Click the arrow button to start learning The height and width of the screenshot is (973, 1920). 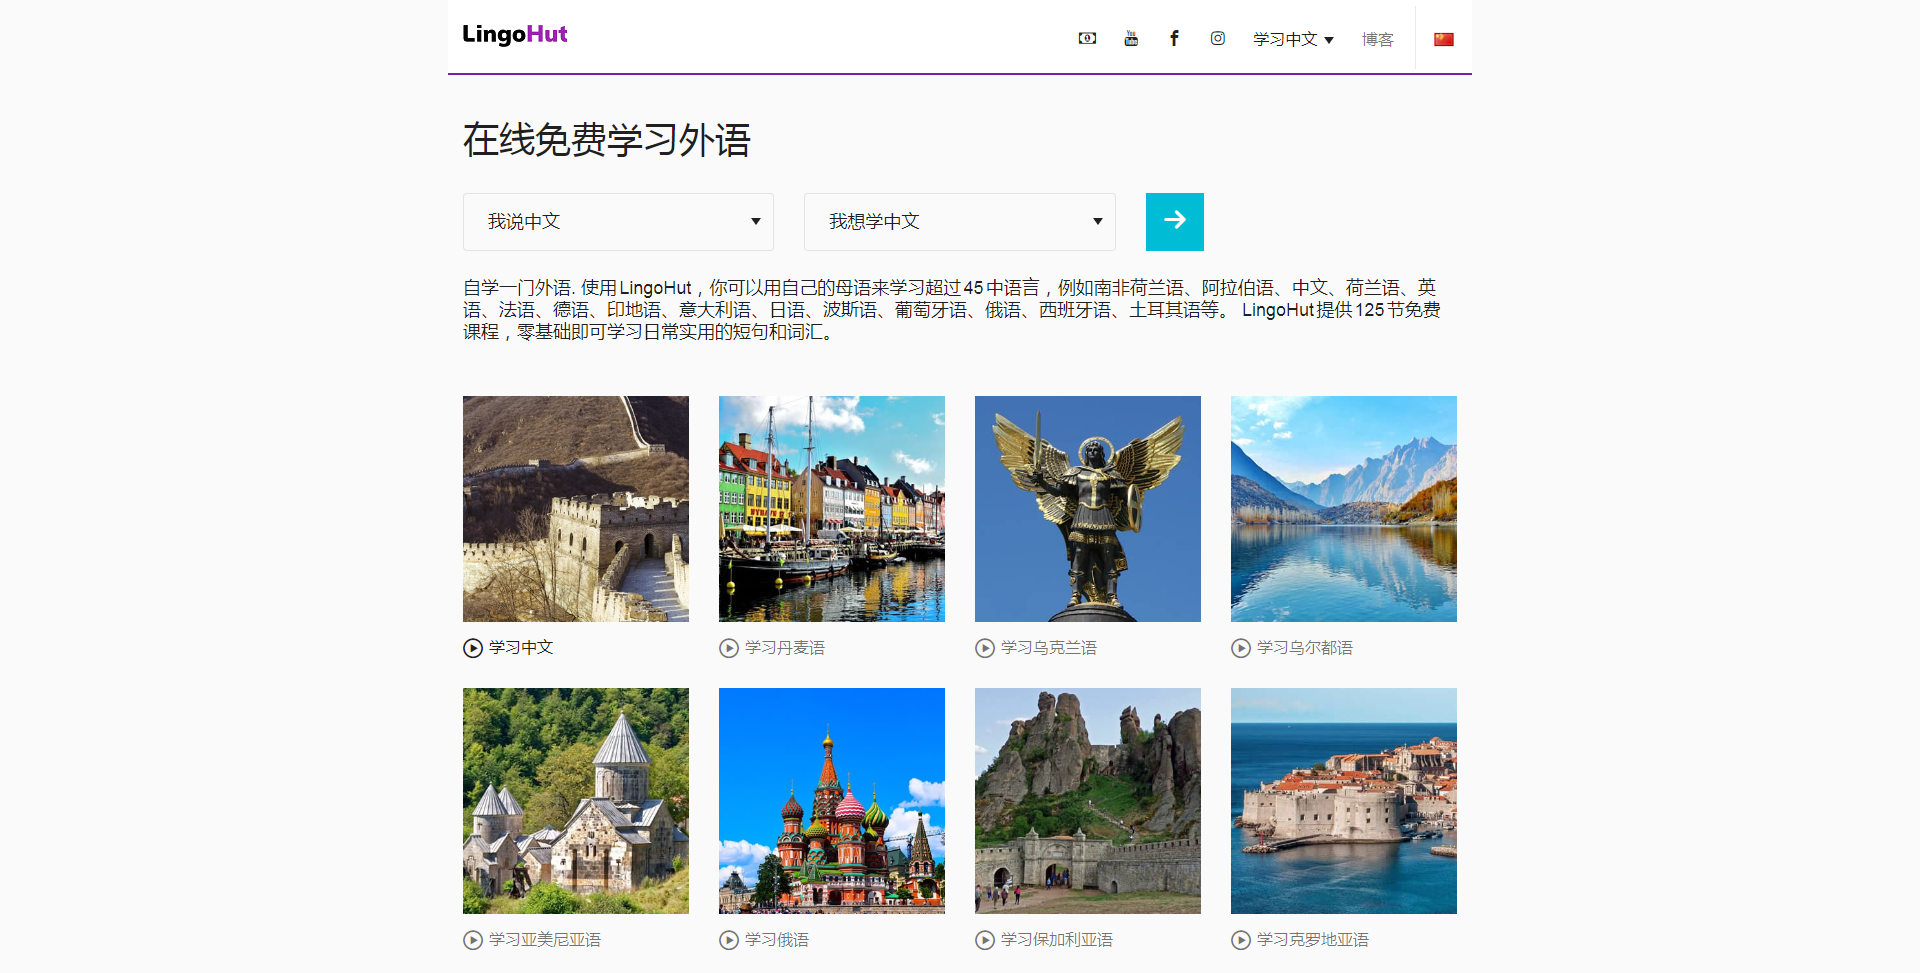click(x=1174, y=221)
